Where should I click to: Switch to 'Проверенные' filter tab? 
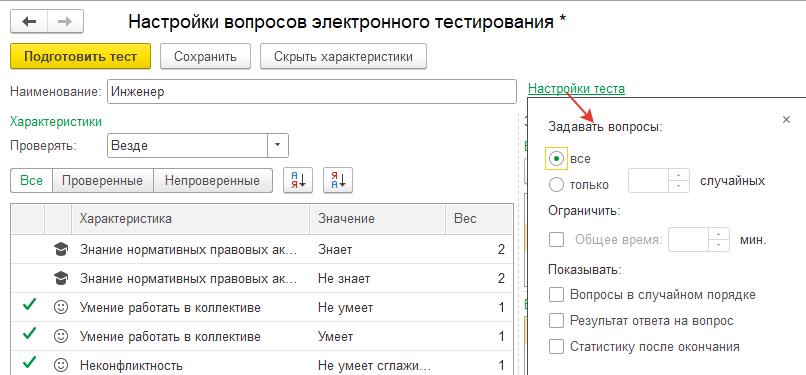coord(102,181)
